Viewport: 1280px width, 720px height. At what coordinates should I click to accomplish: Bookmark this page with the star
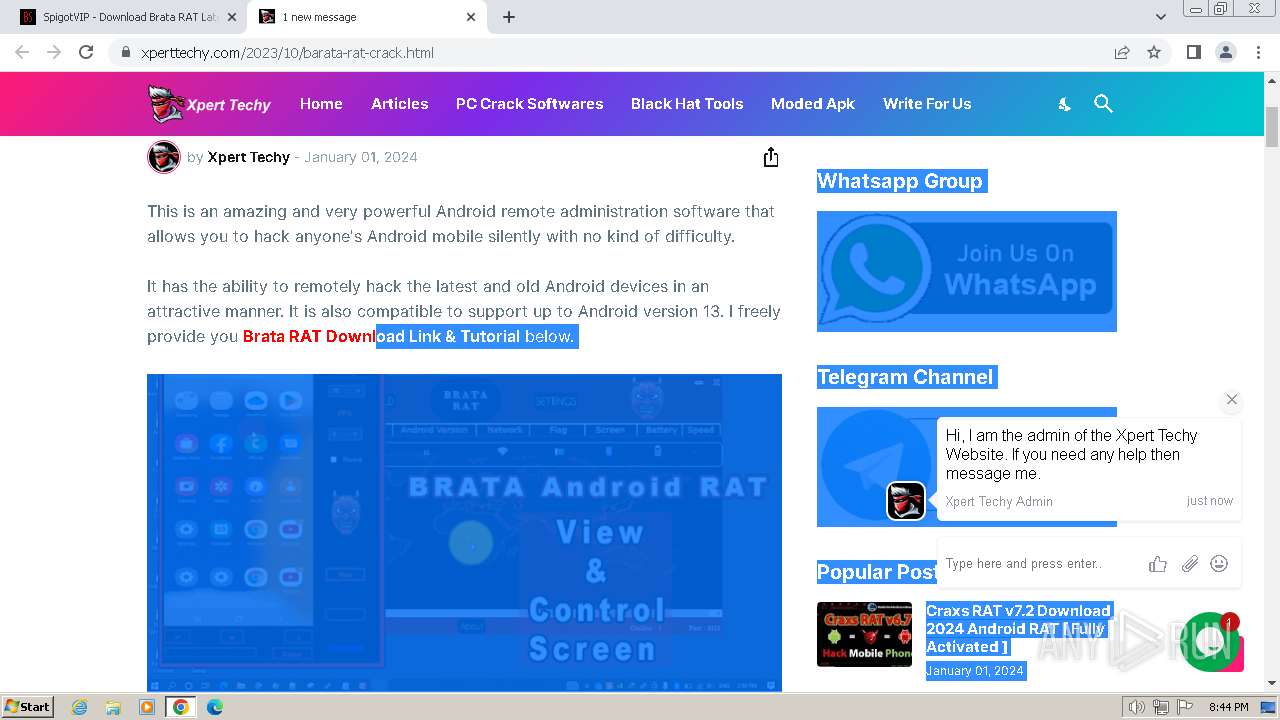pyautogui.click(x=1154, y=52)
